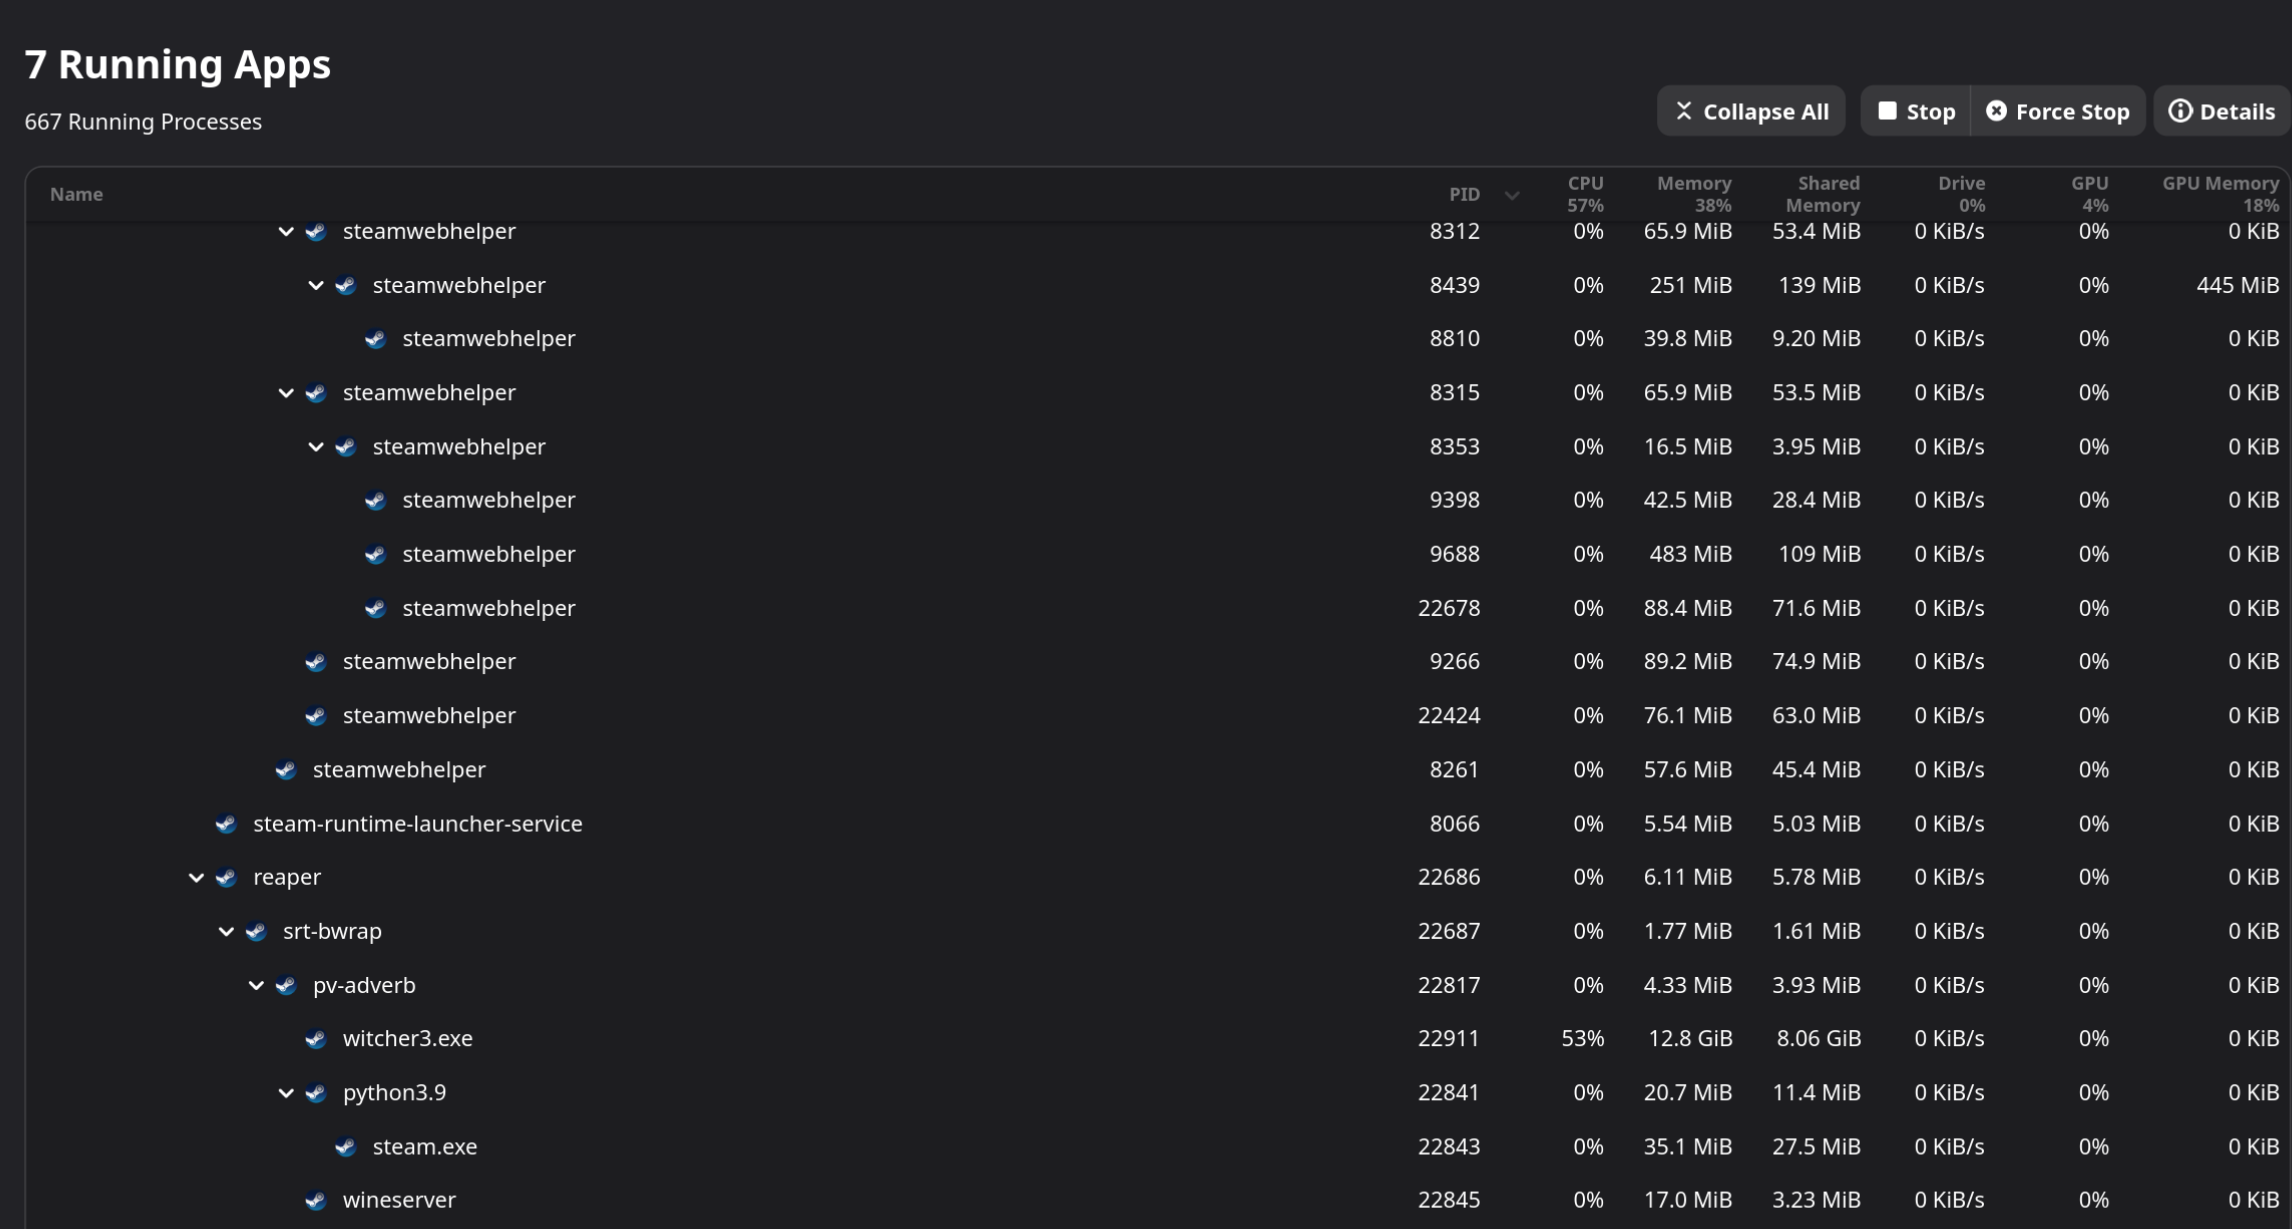This screenshot has width=2292, height=1229.
Task: Click the Steam icon beside steamwebhelper PID 9688
Action: 376,554
